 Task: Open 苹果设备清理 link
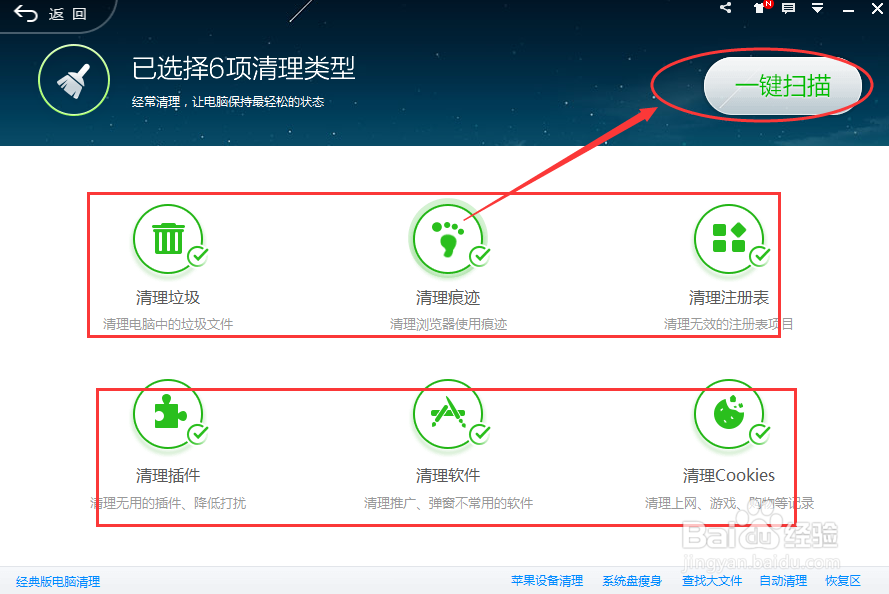(547, 581)
